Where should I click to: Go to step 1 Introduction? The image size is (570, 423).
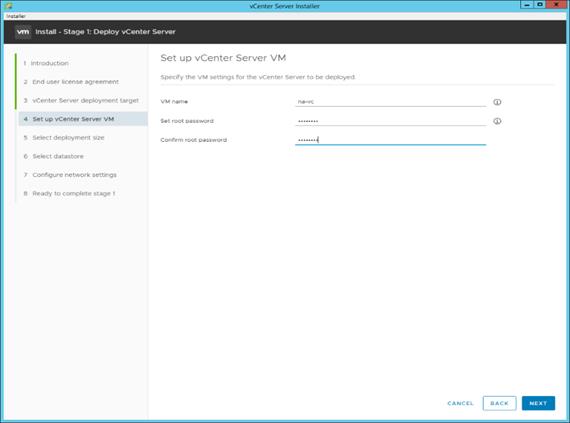coord(46,63)
